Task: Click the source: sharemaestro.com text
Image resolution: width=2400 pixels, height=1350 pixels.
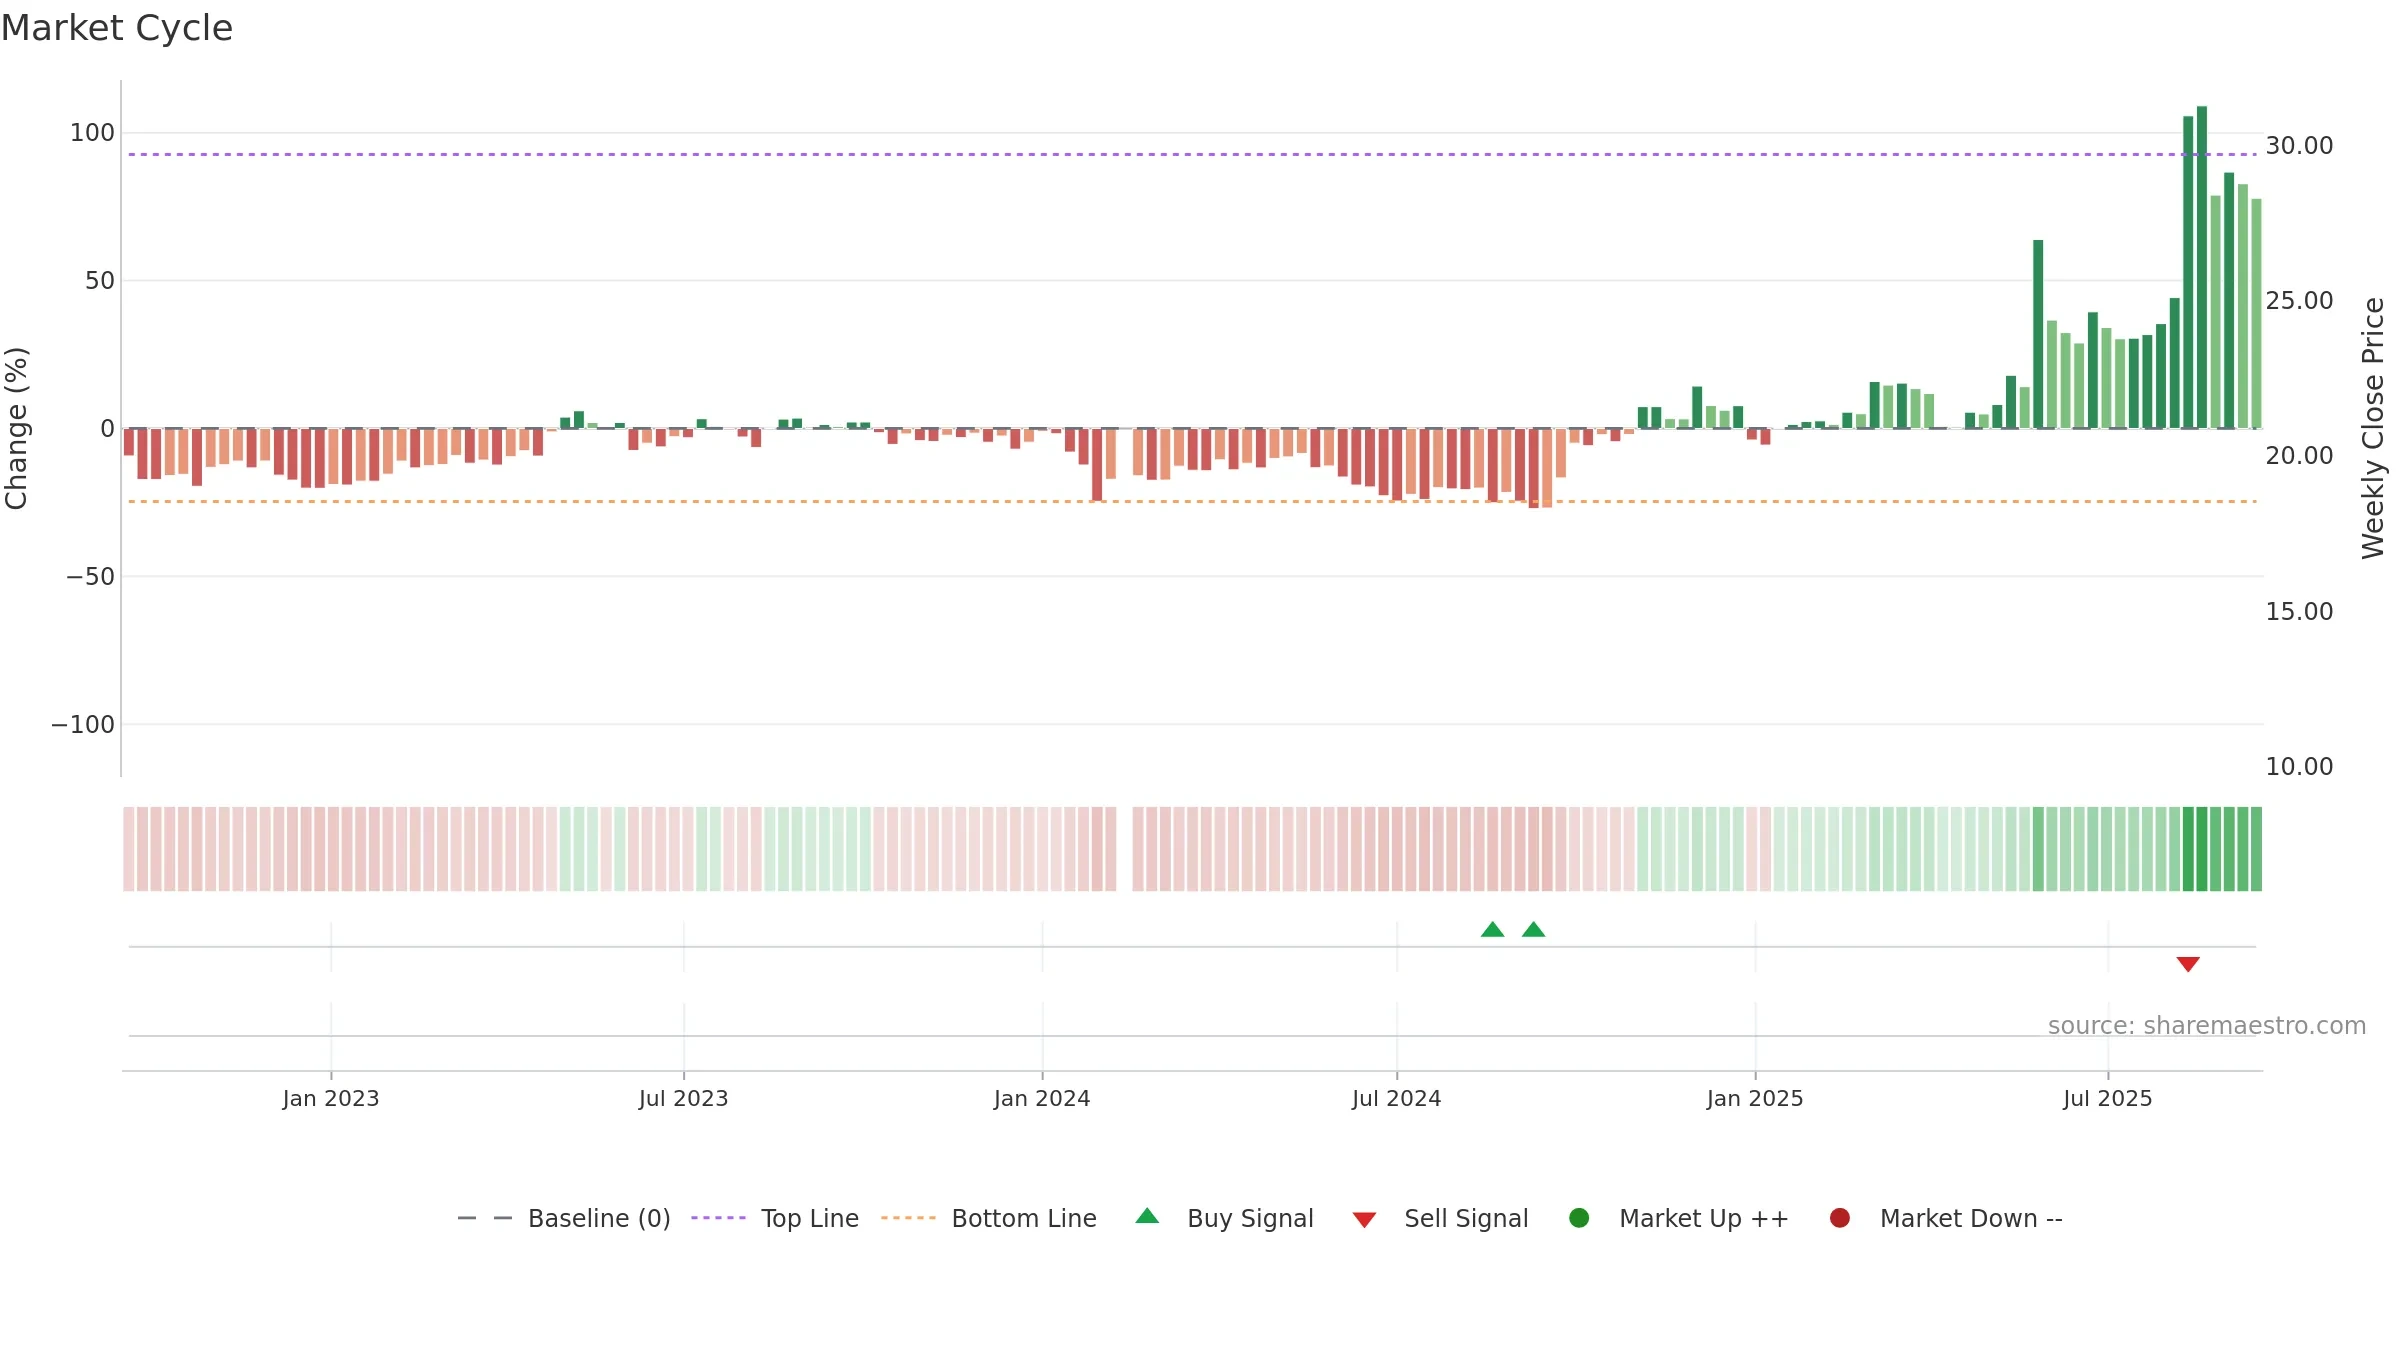Action: [x=2207, y=1026]
